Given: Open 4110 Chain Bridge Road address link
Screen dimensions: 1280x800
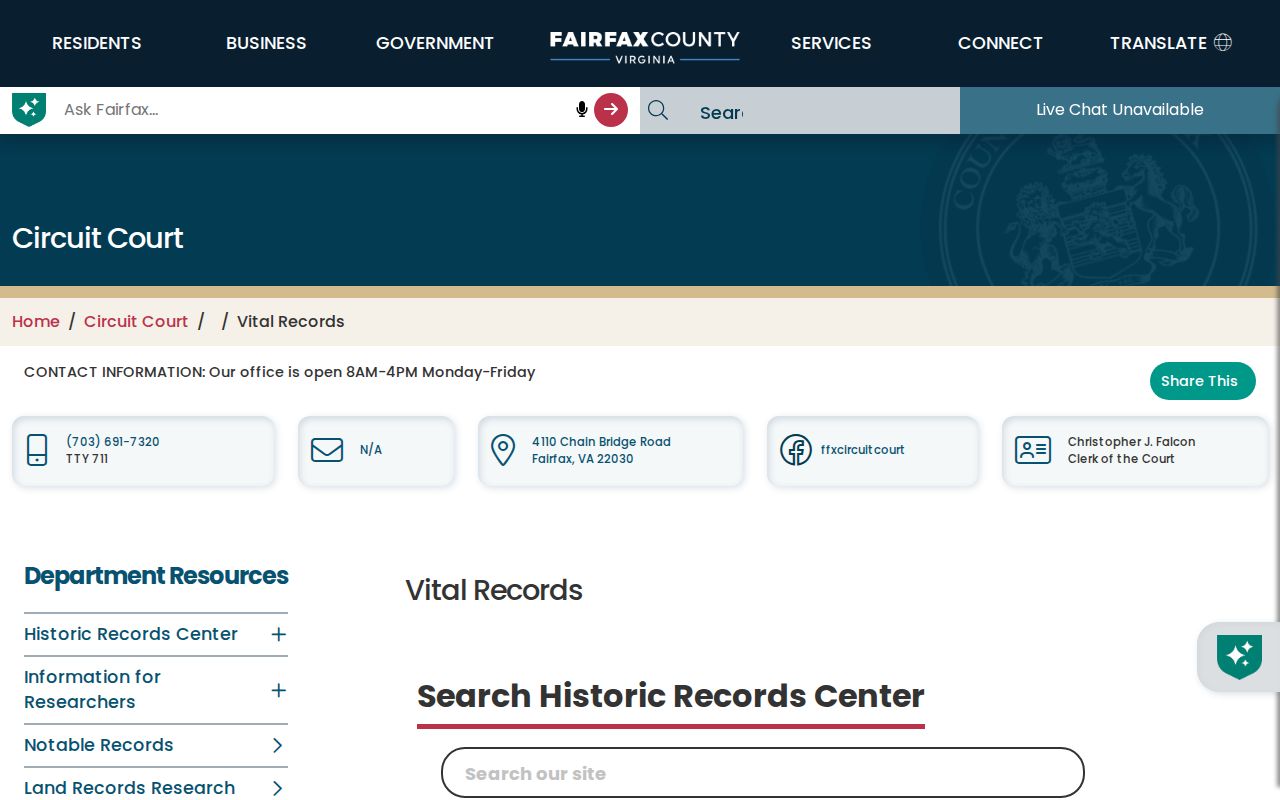Looking at the screenshot, I should (601, 450).
